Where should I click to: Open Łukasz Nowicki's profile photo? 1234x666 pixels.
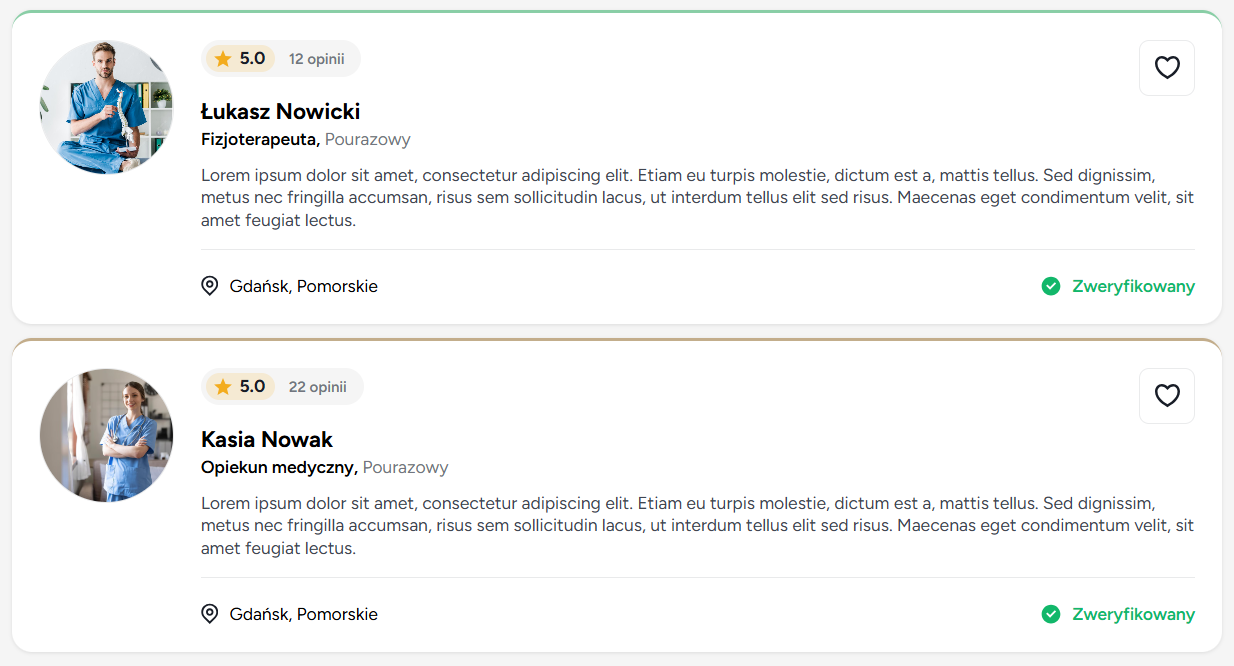[106, 107]
